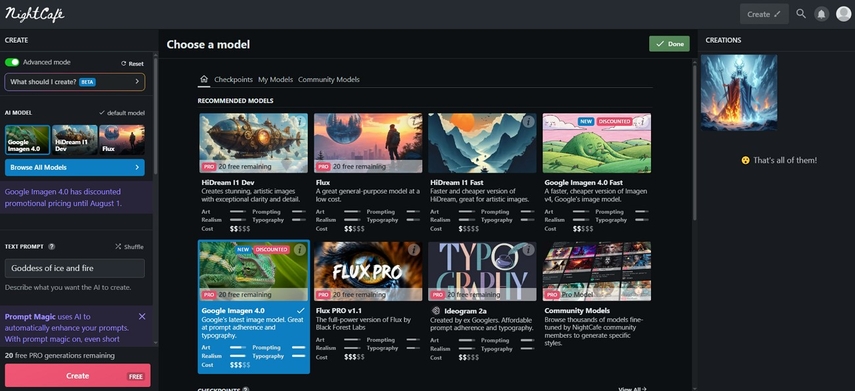Click the Flux PRO v1.1 title text

339,311
